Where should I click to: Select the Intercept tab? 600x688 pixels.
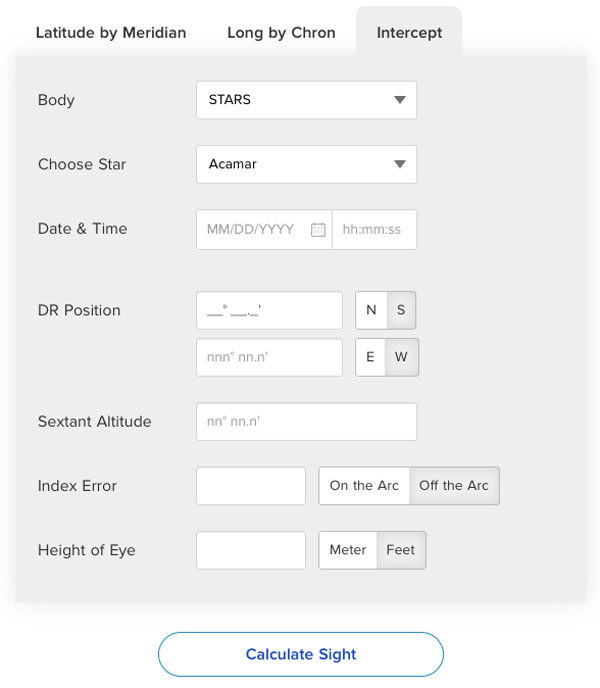click(x=409, y=32)
